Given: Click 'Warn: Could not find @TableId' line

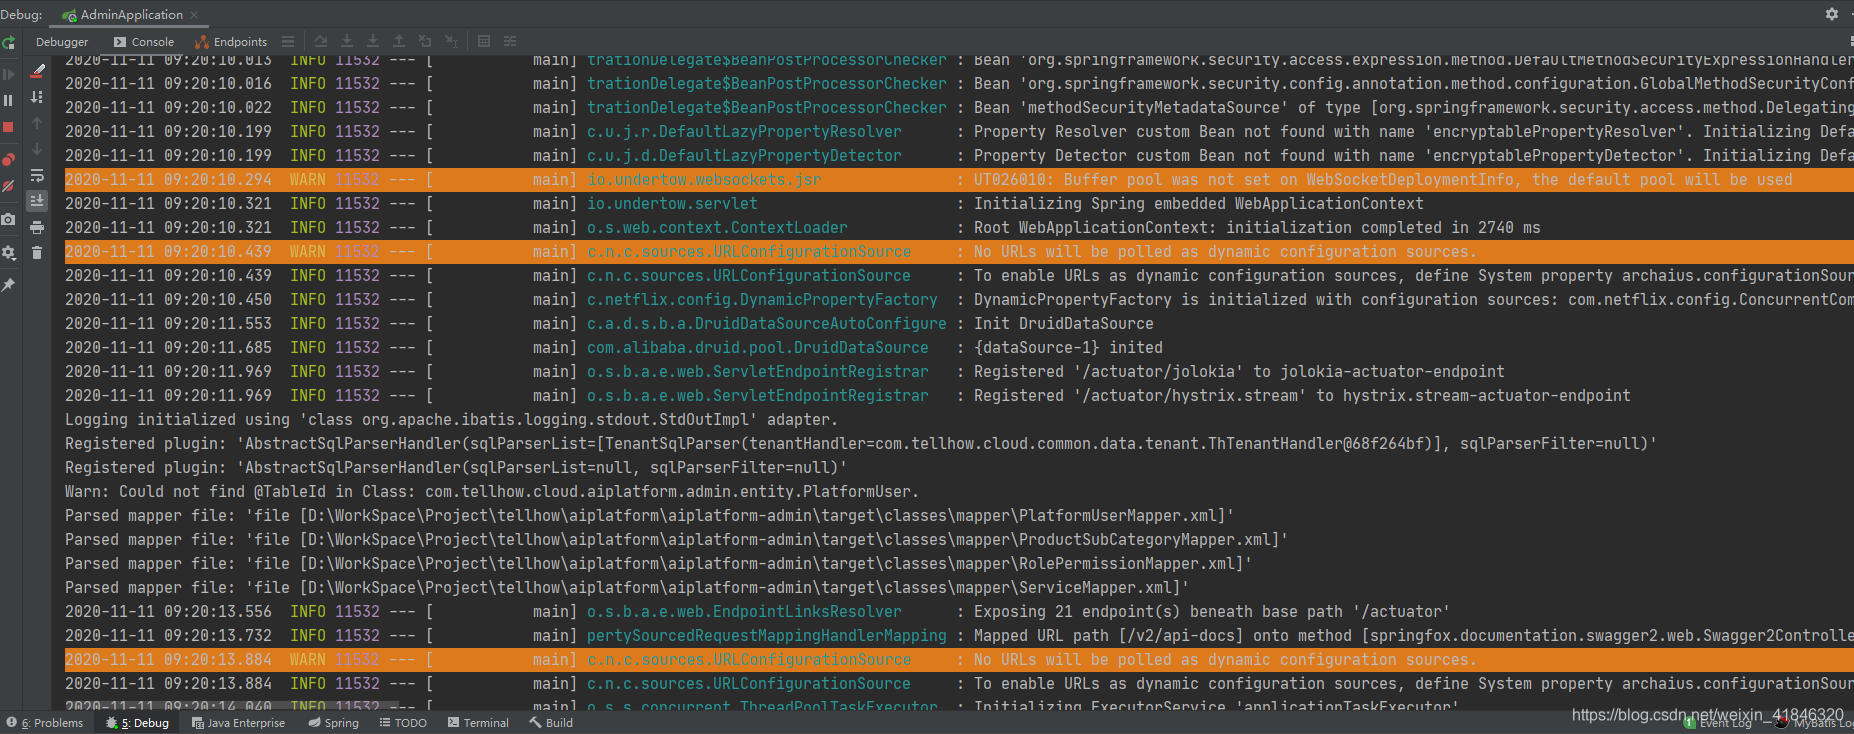Looking at the screenshot, I should coord(491,492).
